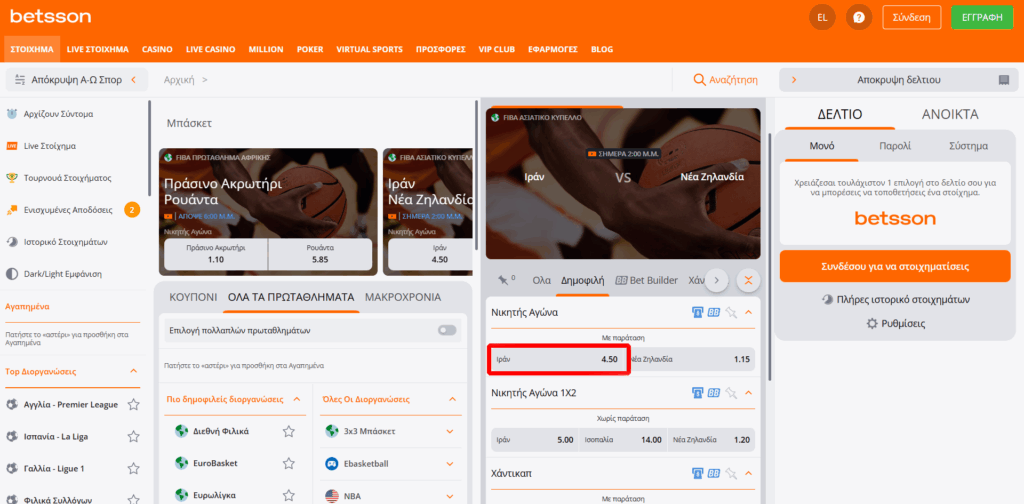
Task: Hide A-Z sports with Απόκρυψη Α-Ω Σπορ
Action: pyautogui.click(x=77, y=80)
